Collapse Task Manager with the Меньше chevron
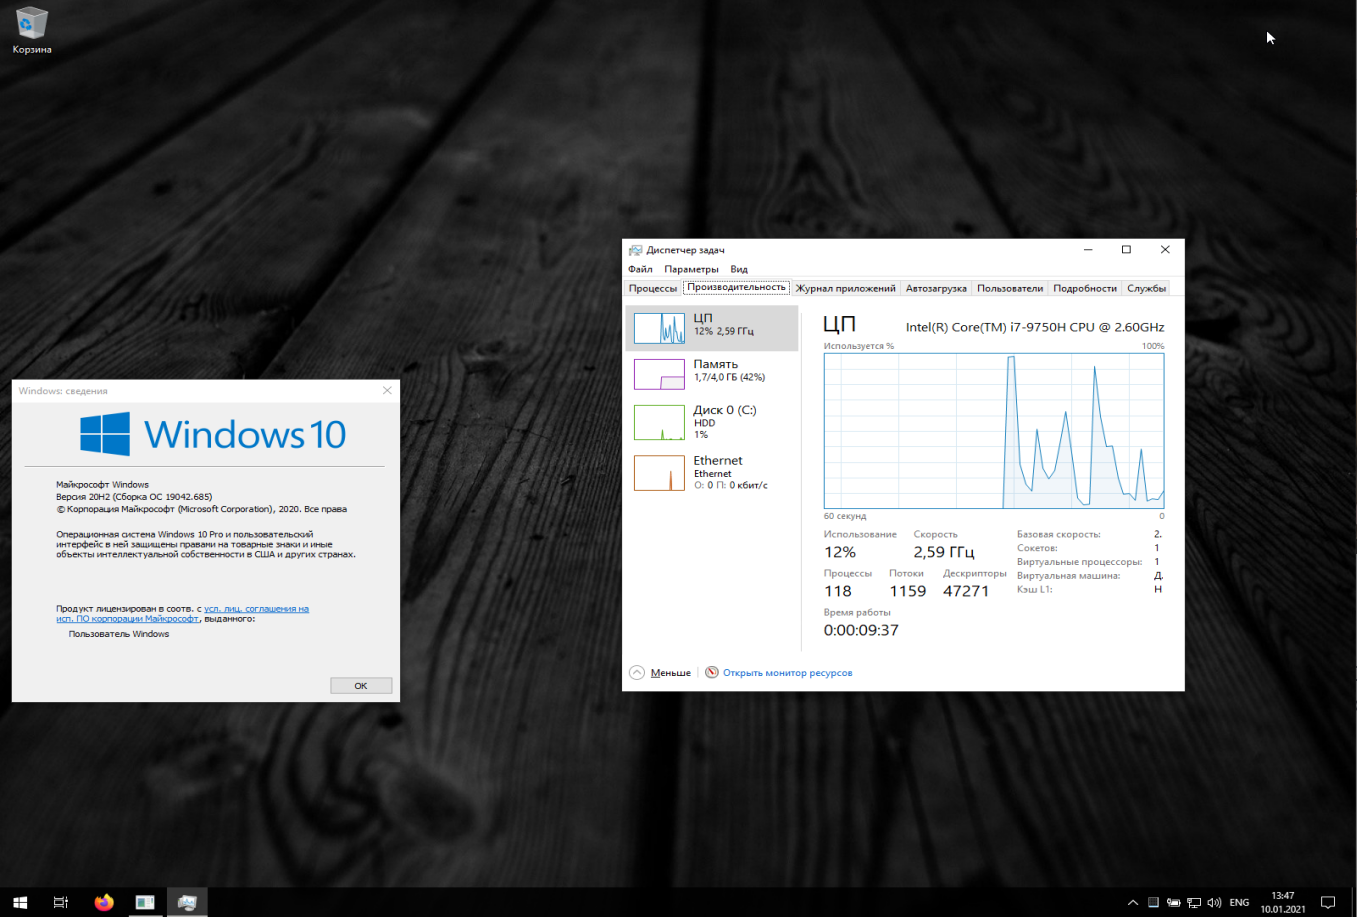 [637, 672]
